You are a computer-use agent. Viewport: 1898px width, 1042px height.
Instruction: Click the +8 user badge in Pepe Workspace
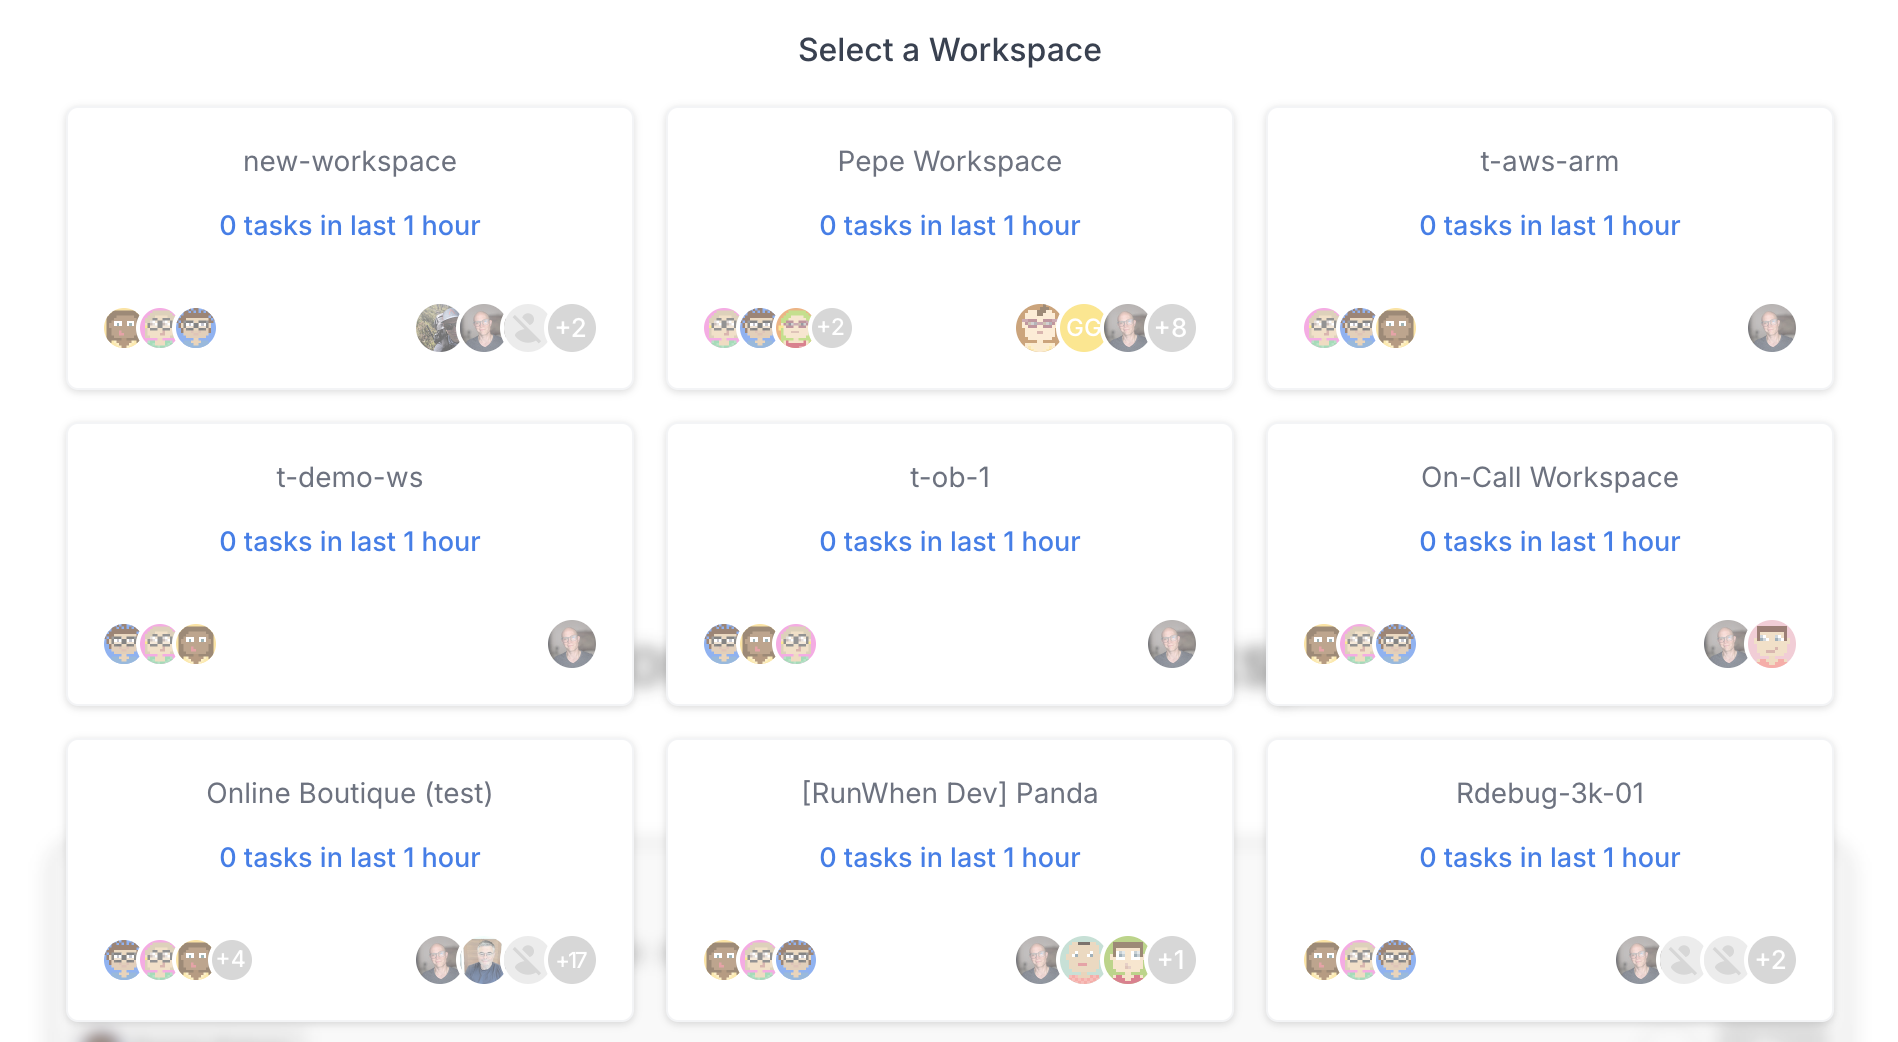pyautogui.click(x=1171, y=328)
